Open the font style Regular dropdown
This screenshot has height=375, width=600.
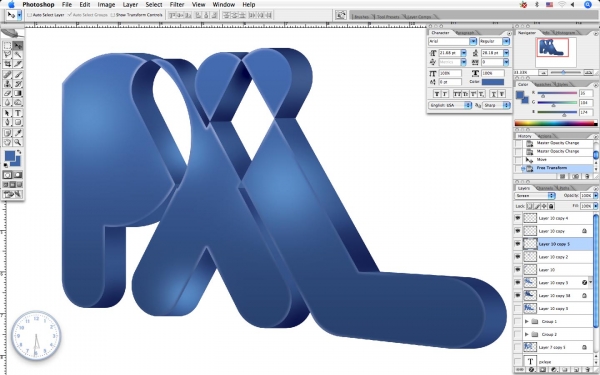[506, 41]
